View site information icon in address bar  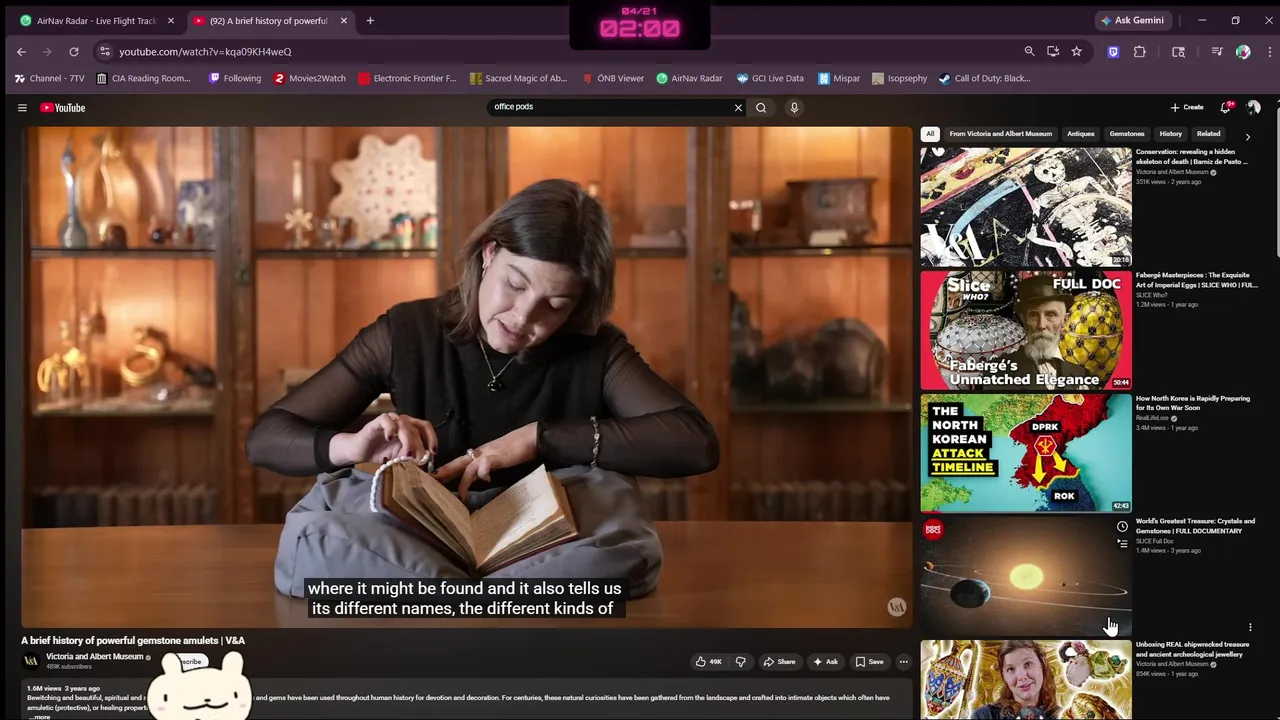pos(105,52)
